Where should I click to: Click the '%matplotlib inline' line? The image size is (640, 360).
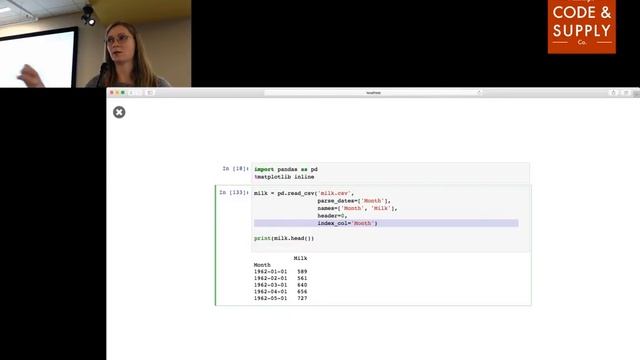pyautogui.click(x=284, y=177)
